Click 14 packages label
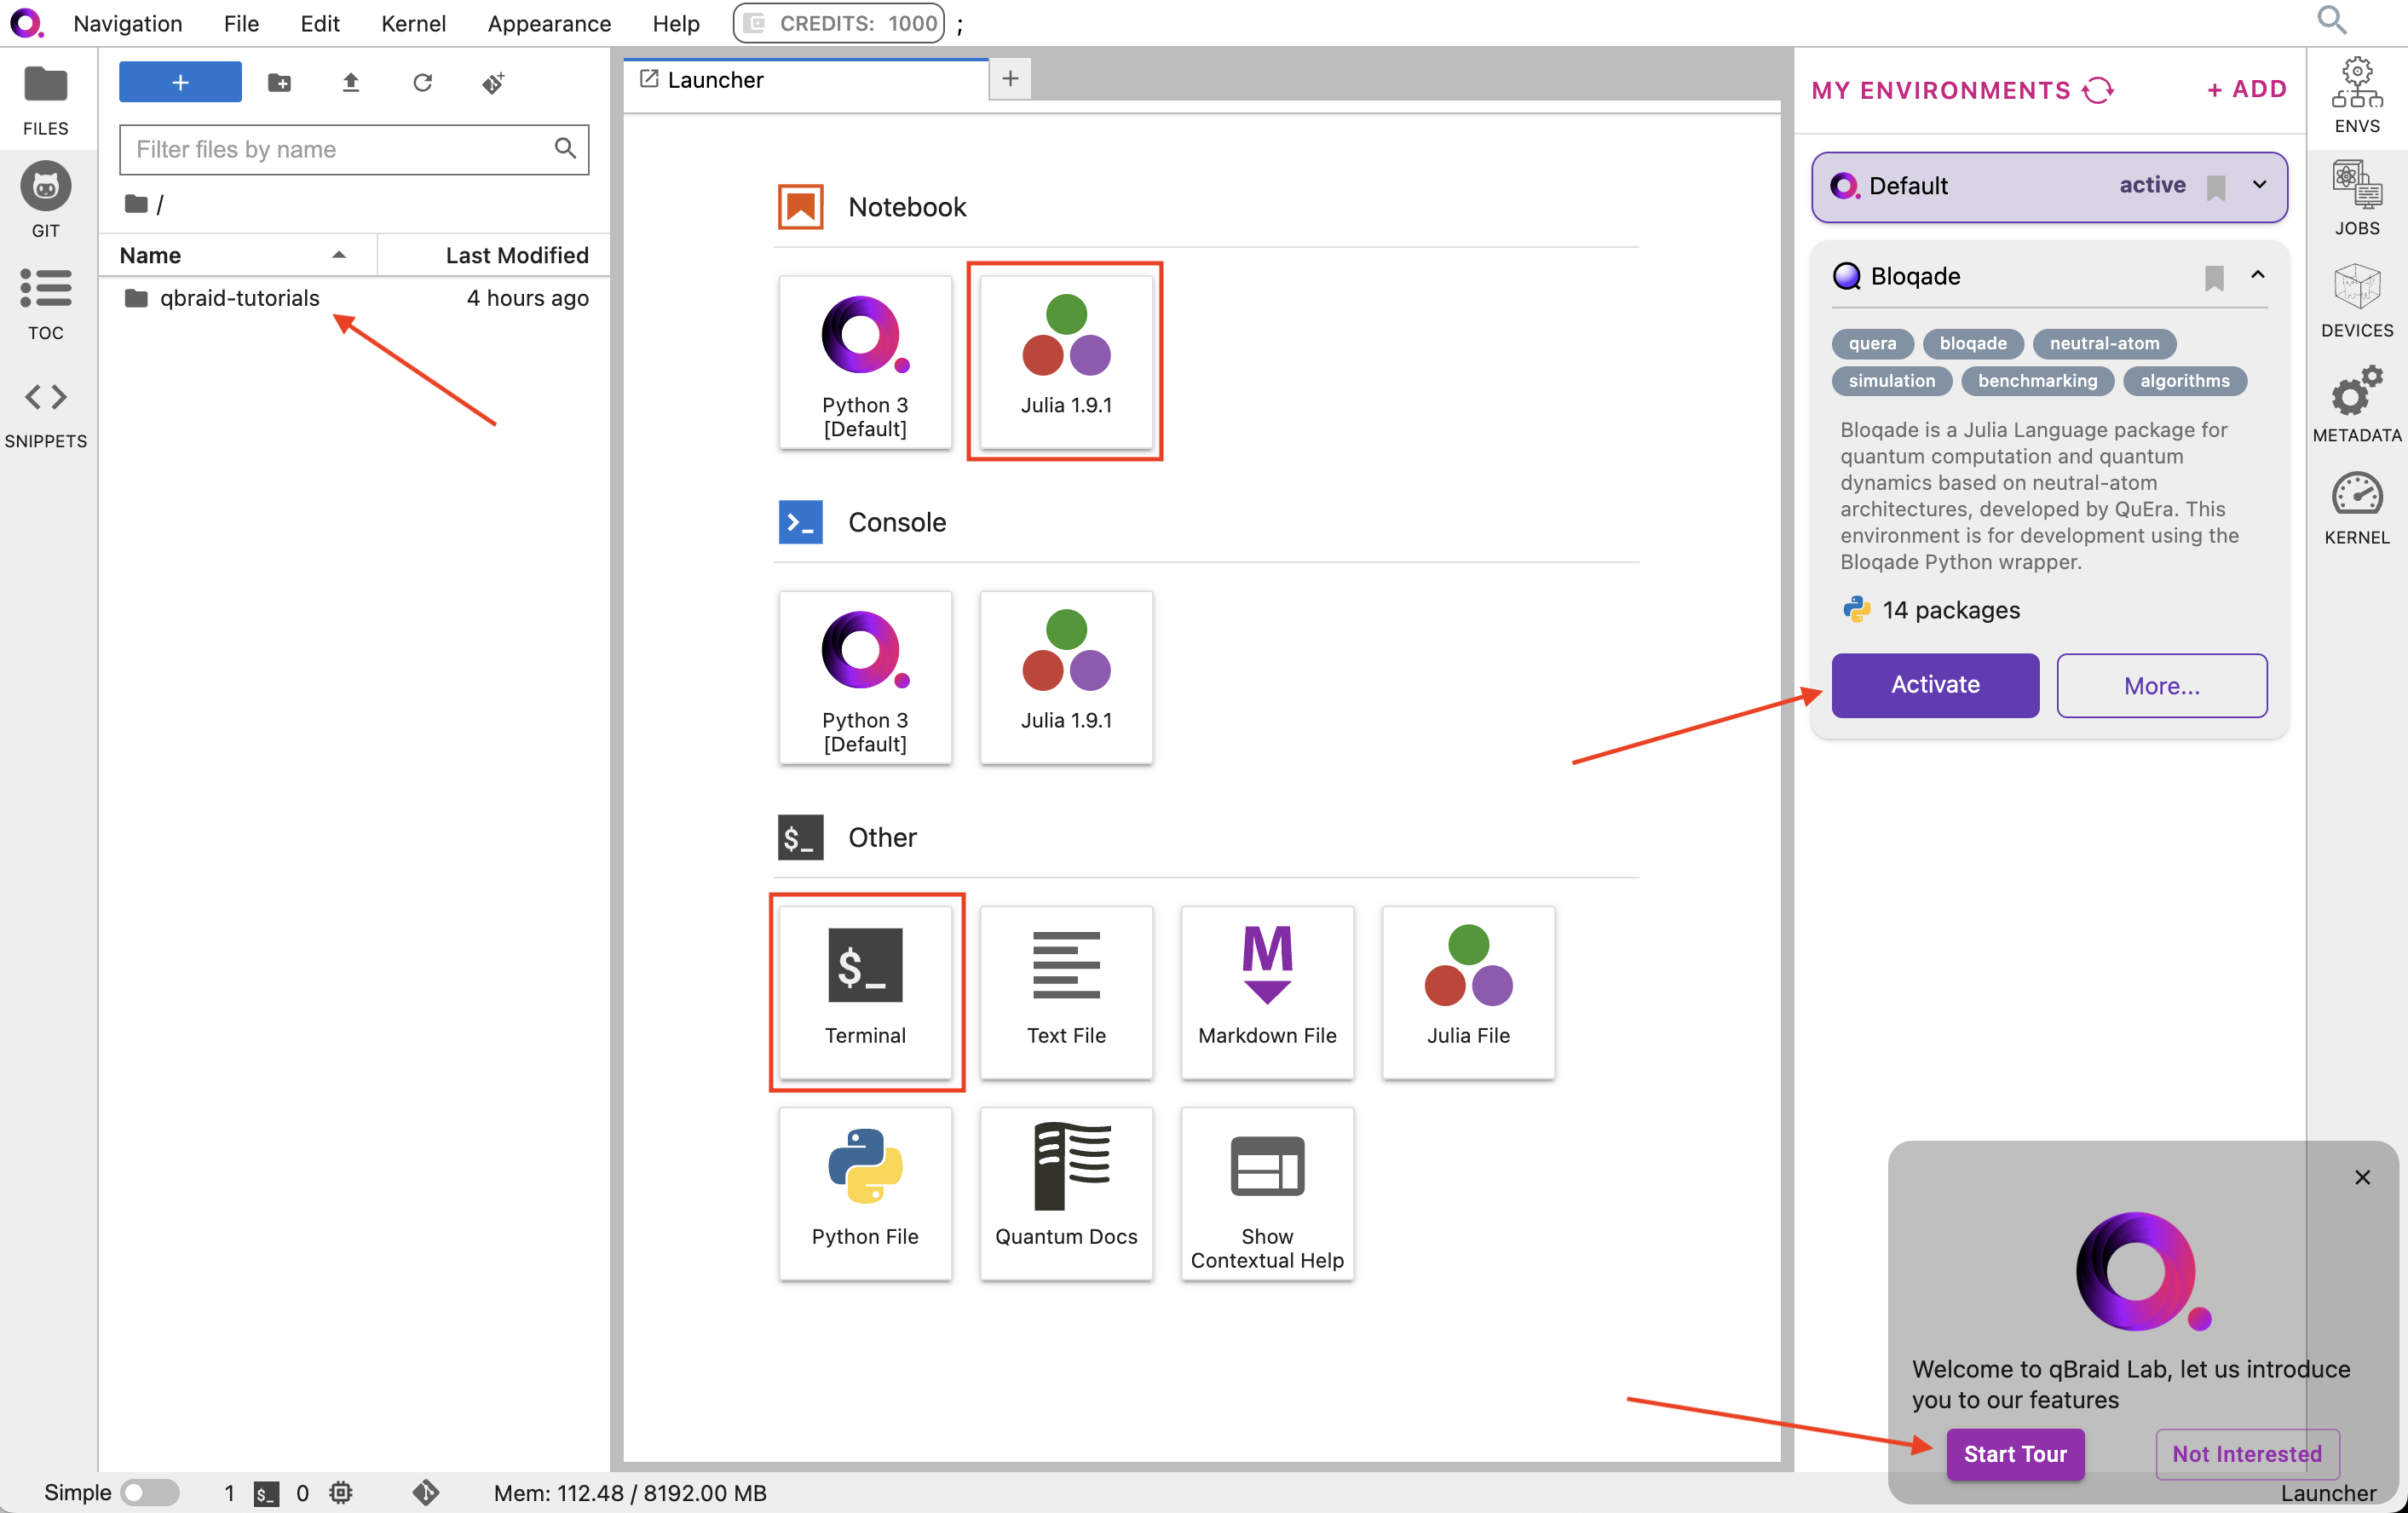 [1950, 610]
